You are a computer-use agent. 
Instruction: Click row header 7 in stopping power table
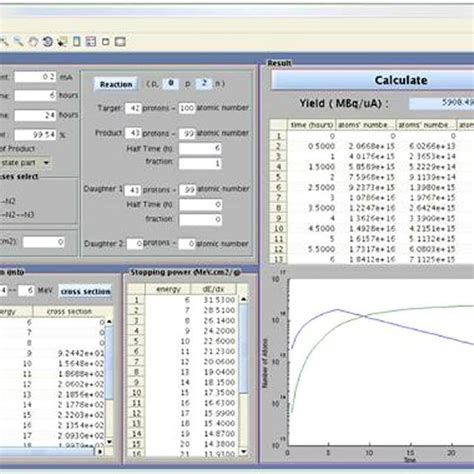coord(136,362)
